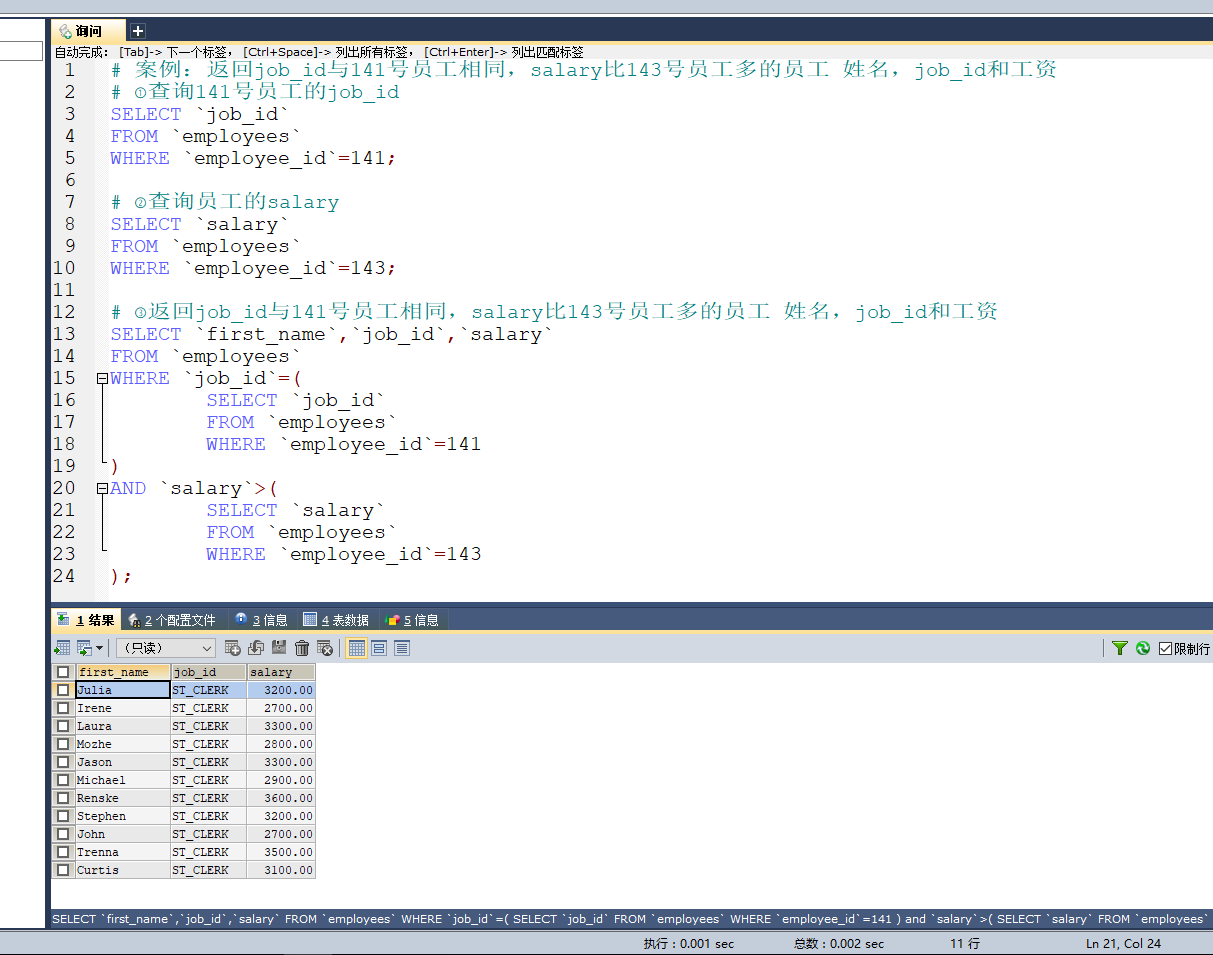Place cursor on WHERE `employee_id`=141; at line 5

point(254,159)
